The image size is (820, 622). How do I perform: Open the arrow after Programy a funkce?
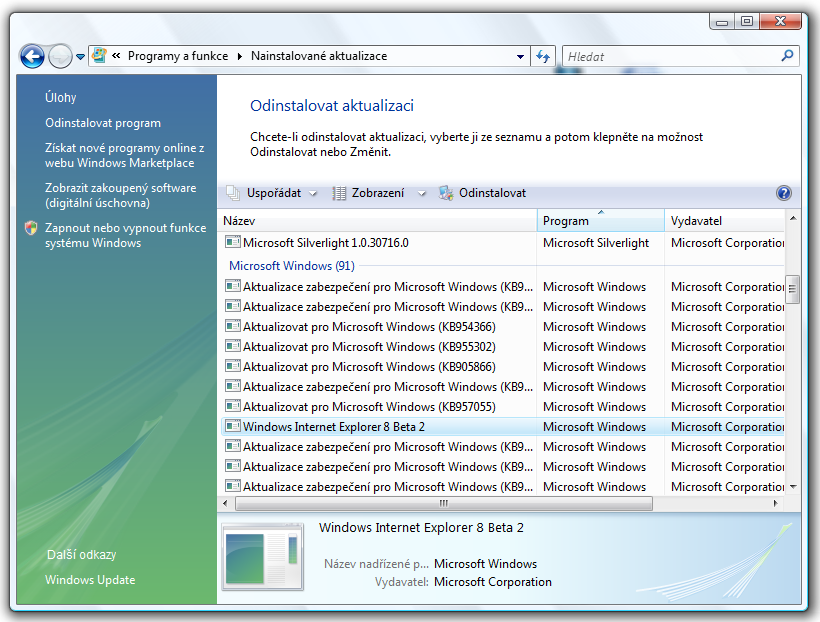(240, 56)
